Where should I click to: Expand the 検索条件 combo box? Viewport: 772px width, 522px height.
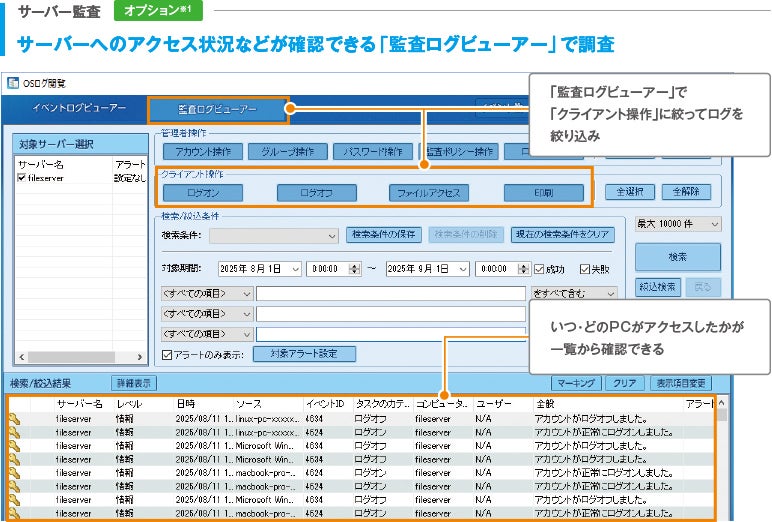[332, 236]
